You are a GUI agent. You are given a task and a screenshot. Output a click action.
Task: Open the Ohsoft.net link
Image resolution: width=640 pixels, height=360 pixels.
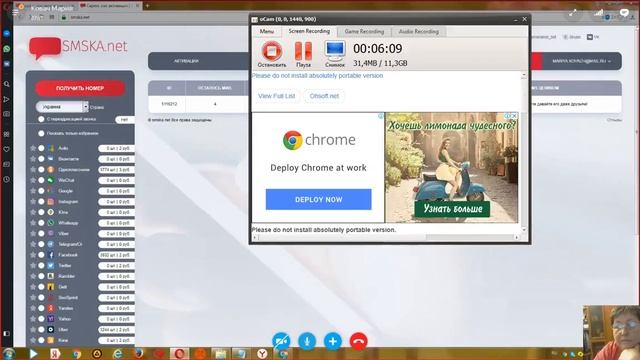(x=324, y=96)
